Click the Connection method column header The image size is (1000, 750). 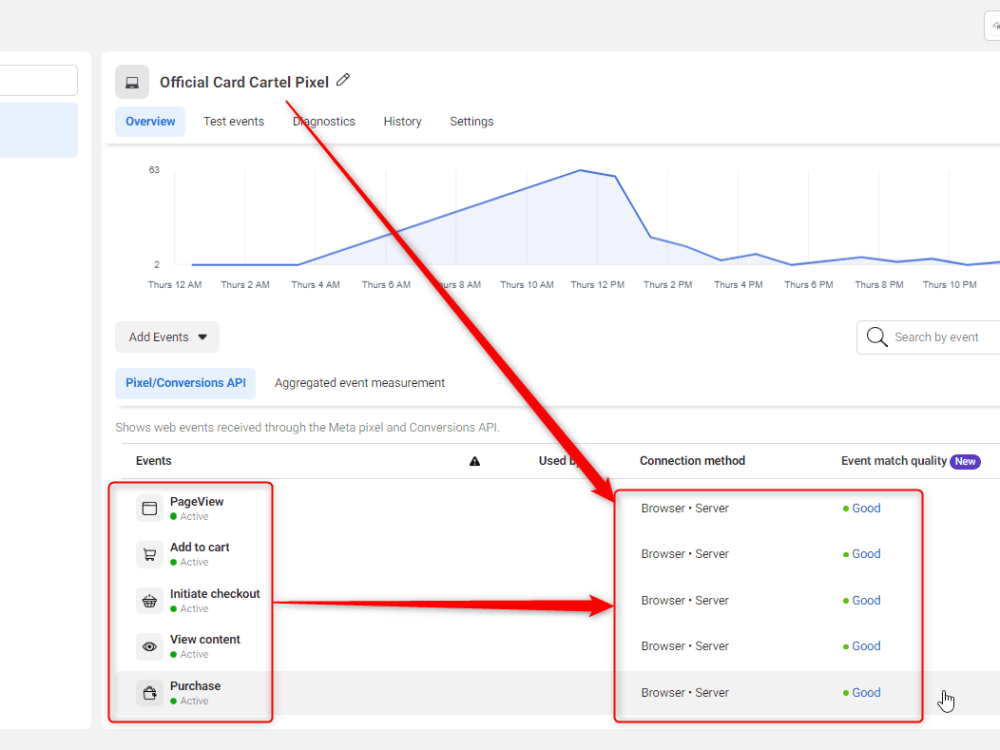[x=692, y=460]
